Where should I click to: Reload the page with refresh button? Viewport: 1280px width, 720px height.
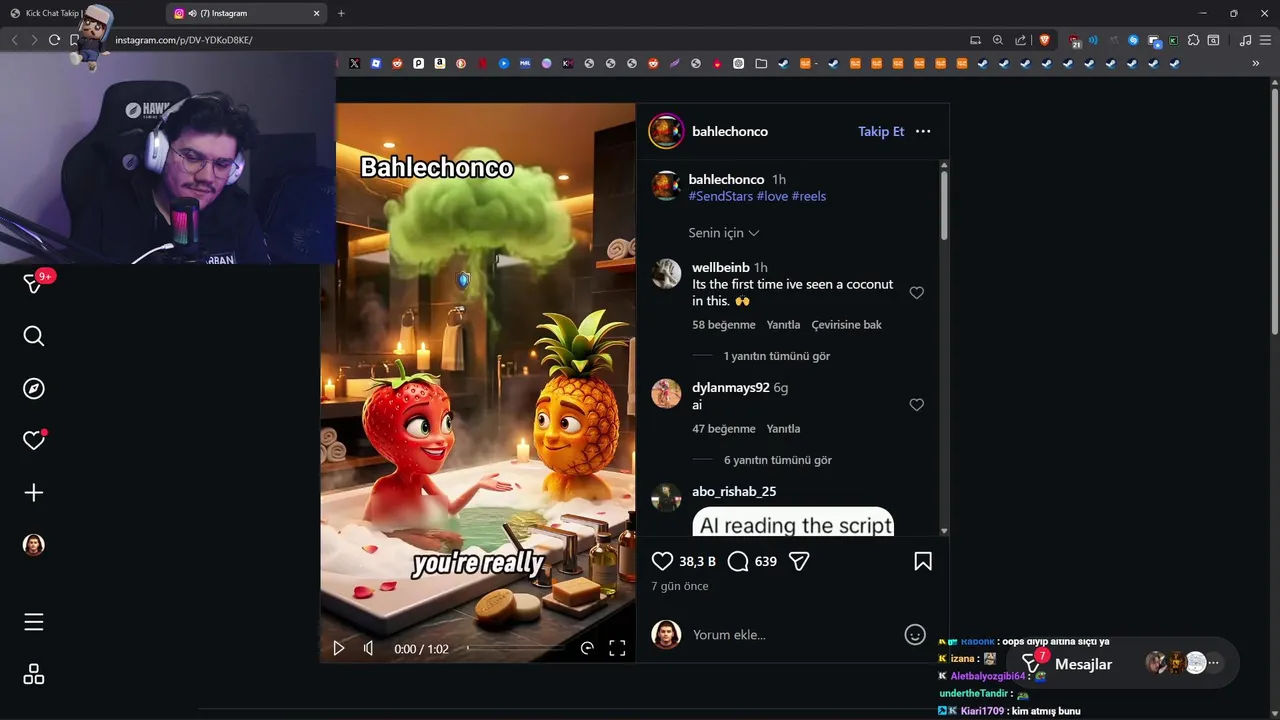pos(54,40)
